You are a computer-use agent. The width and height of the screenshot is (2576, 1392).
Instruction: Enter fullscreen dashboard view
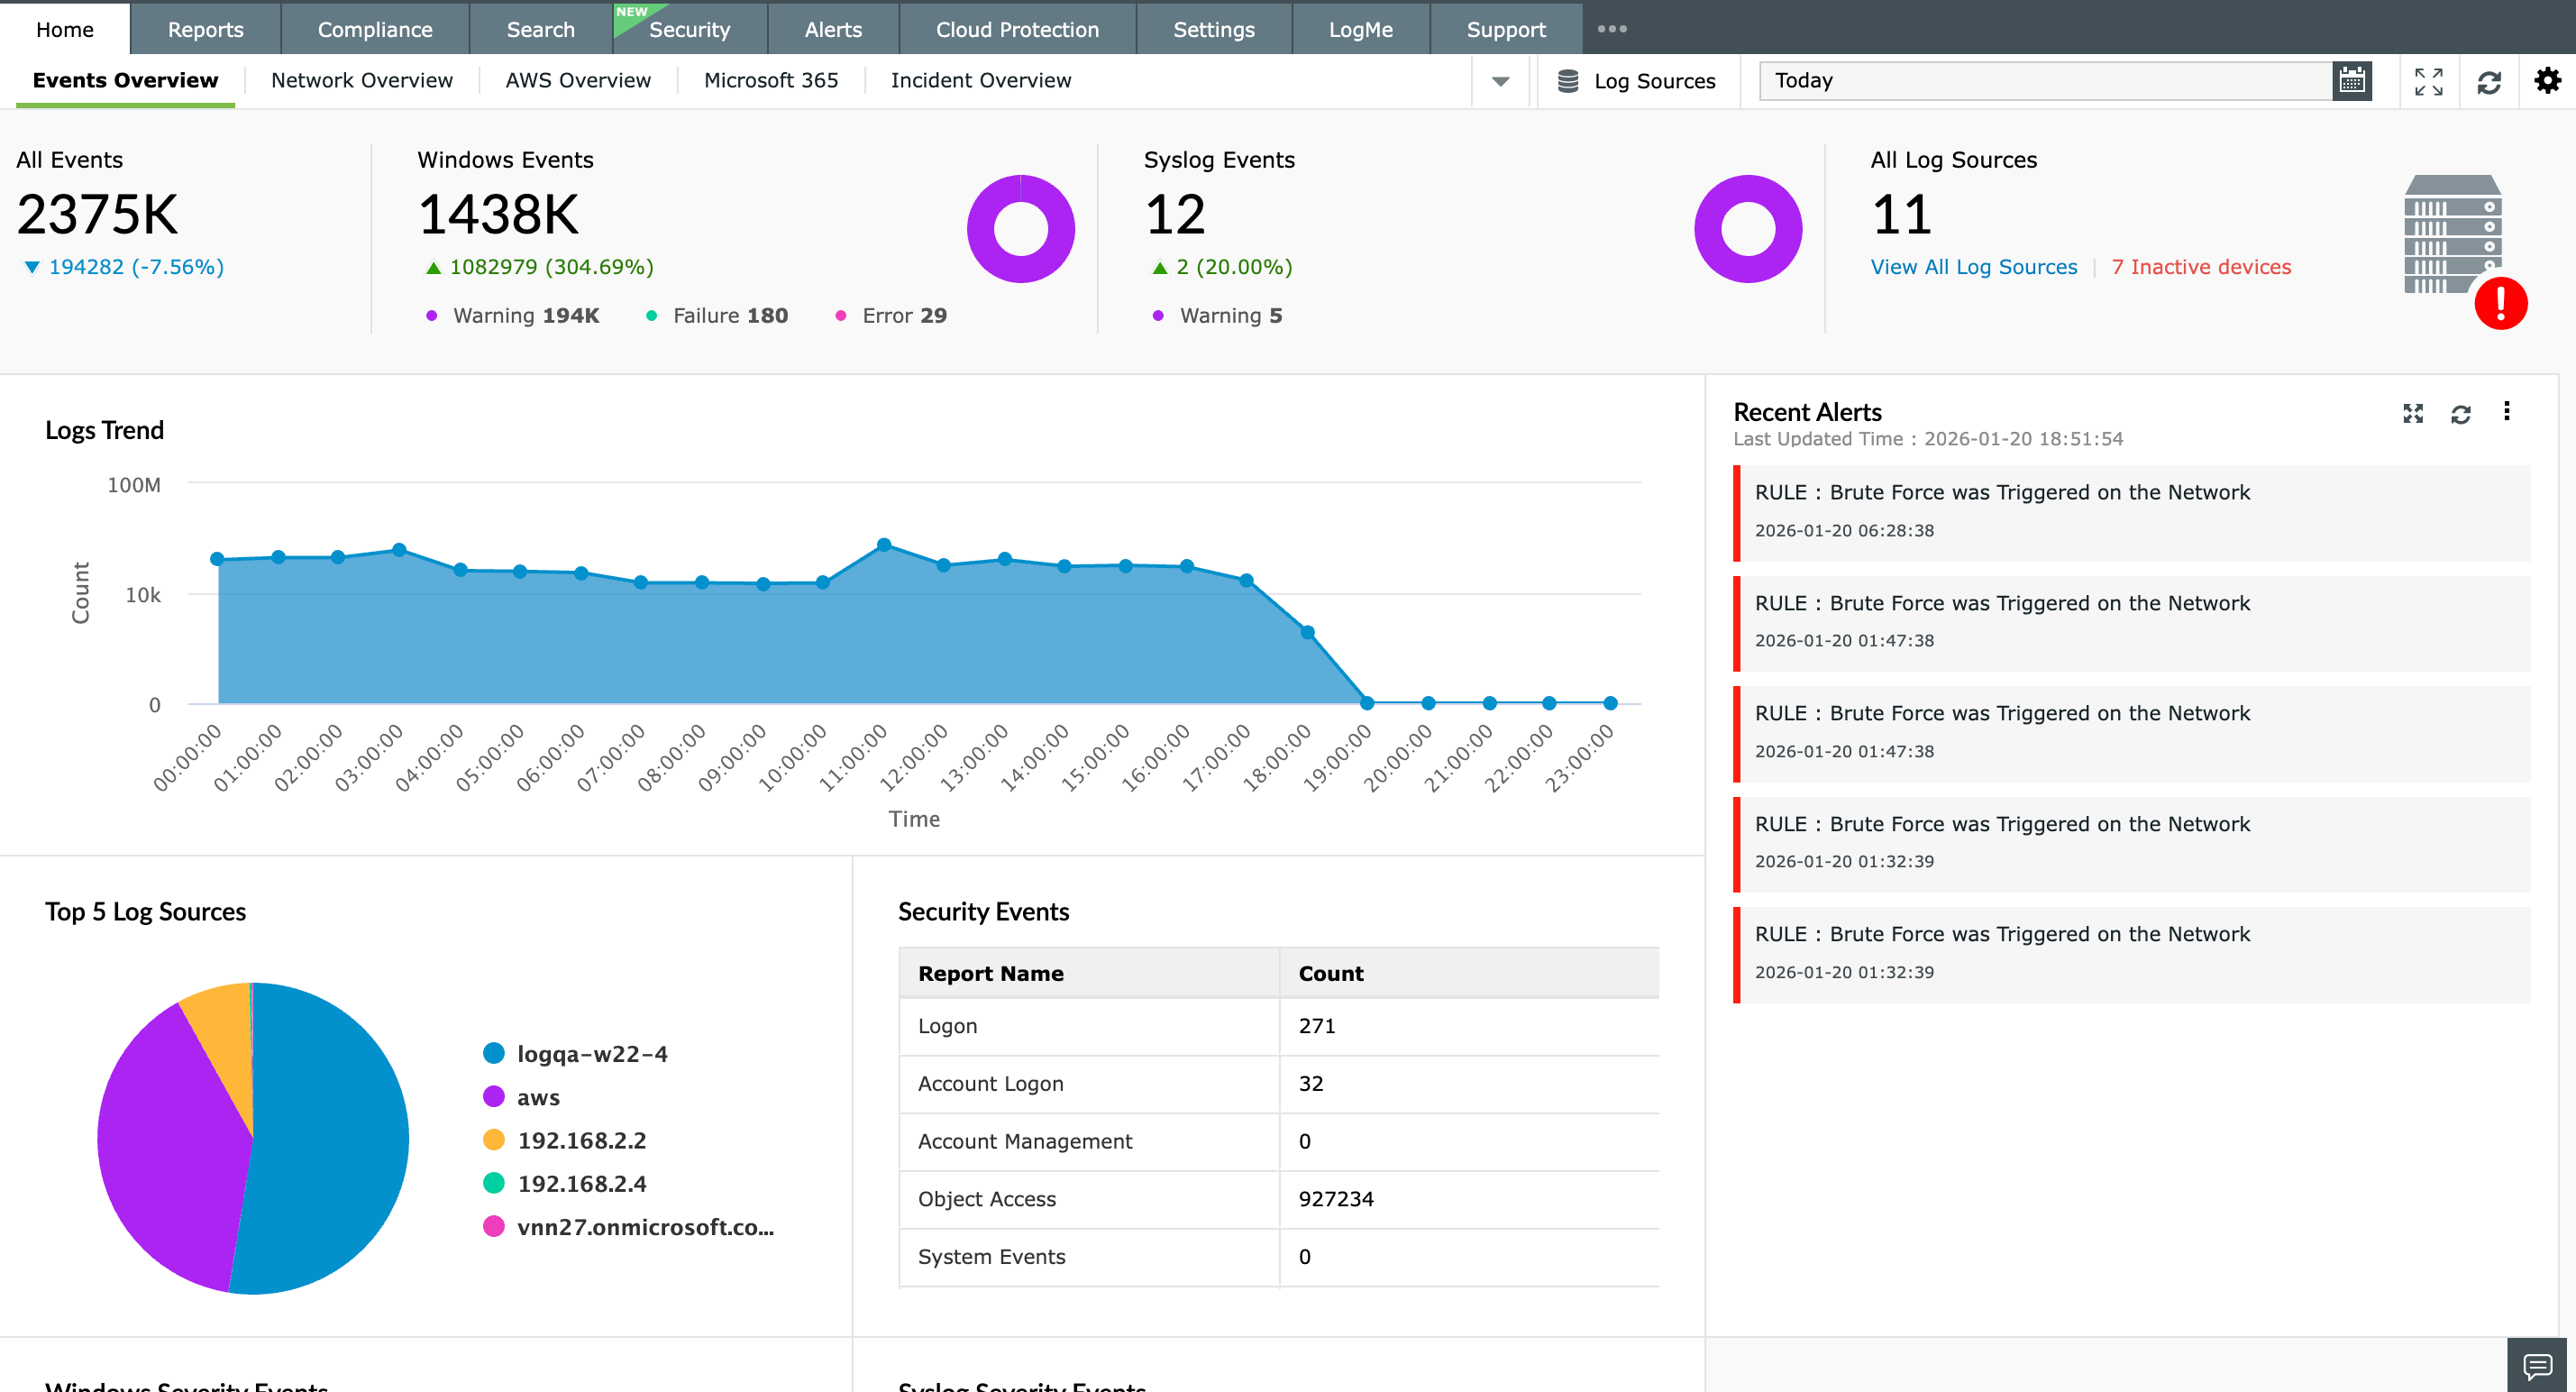(2428, 81)
